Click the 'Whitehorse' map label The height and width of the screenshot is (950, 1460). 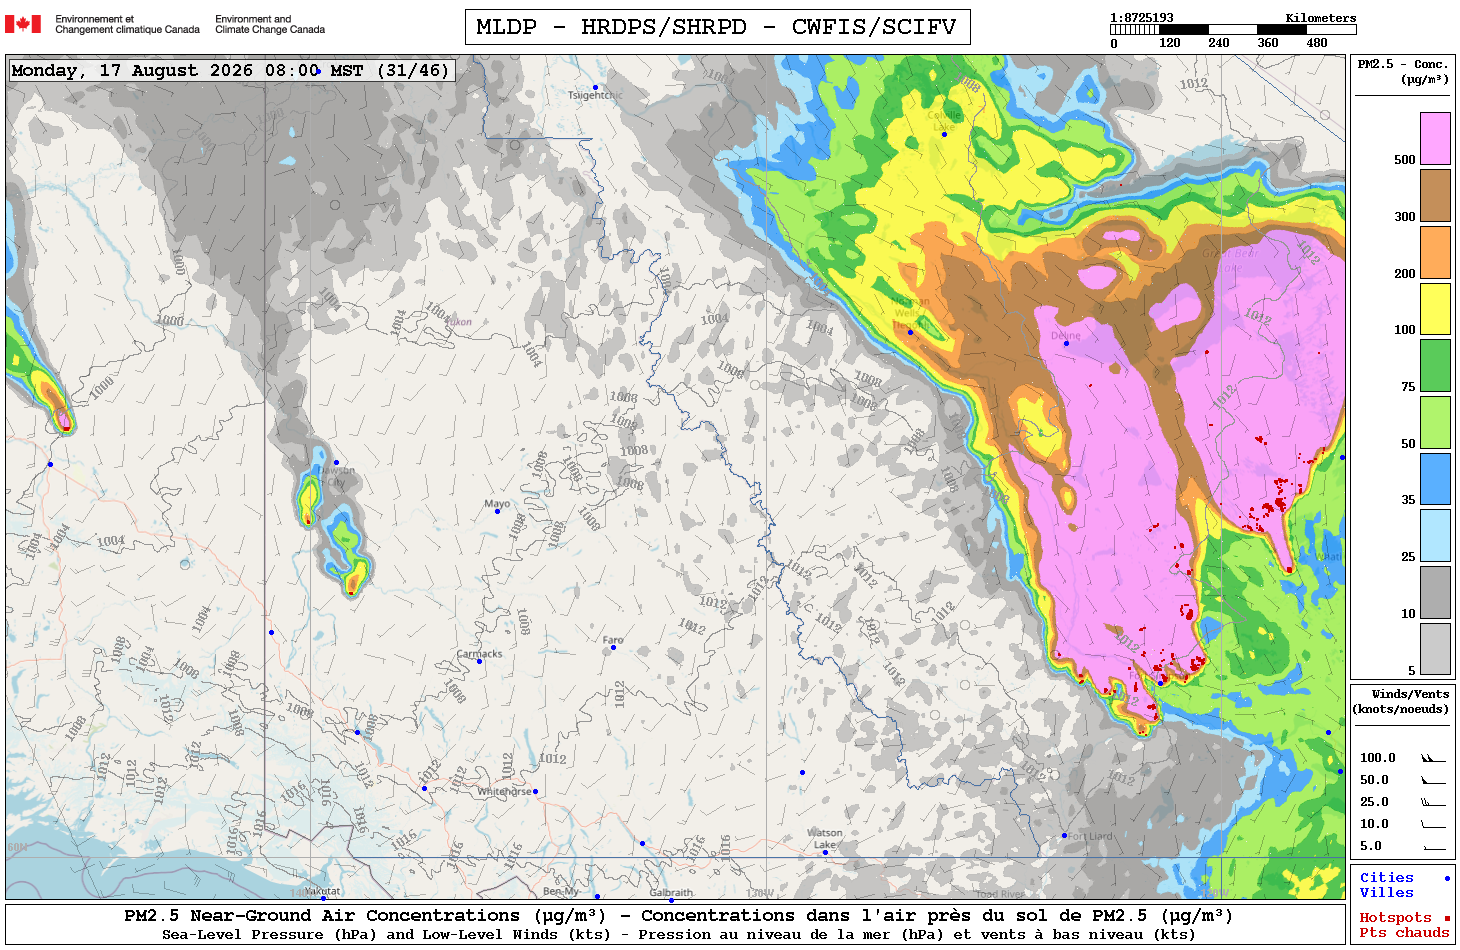click(x=504, y=792)
